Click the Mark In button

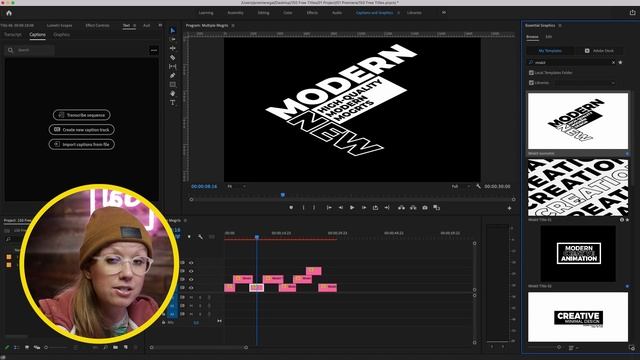(303, 208)
